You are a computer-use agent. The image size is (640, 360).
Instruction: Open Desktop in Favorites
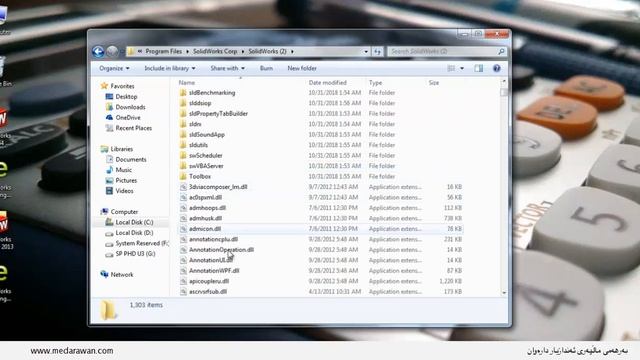[x=126, y=97]
